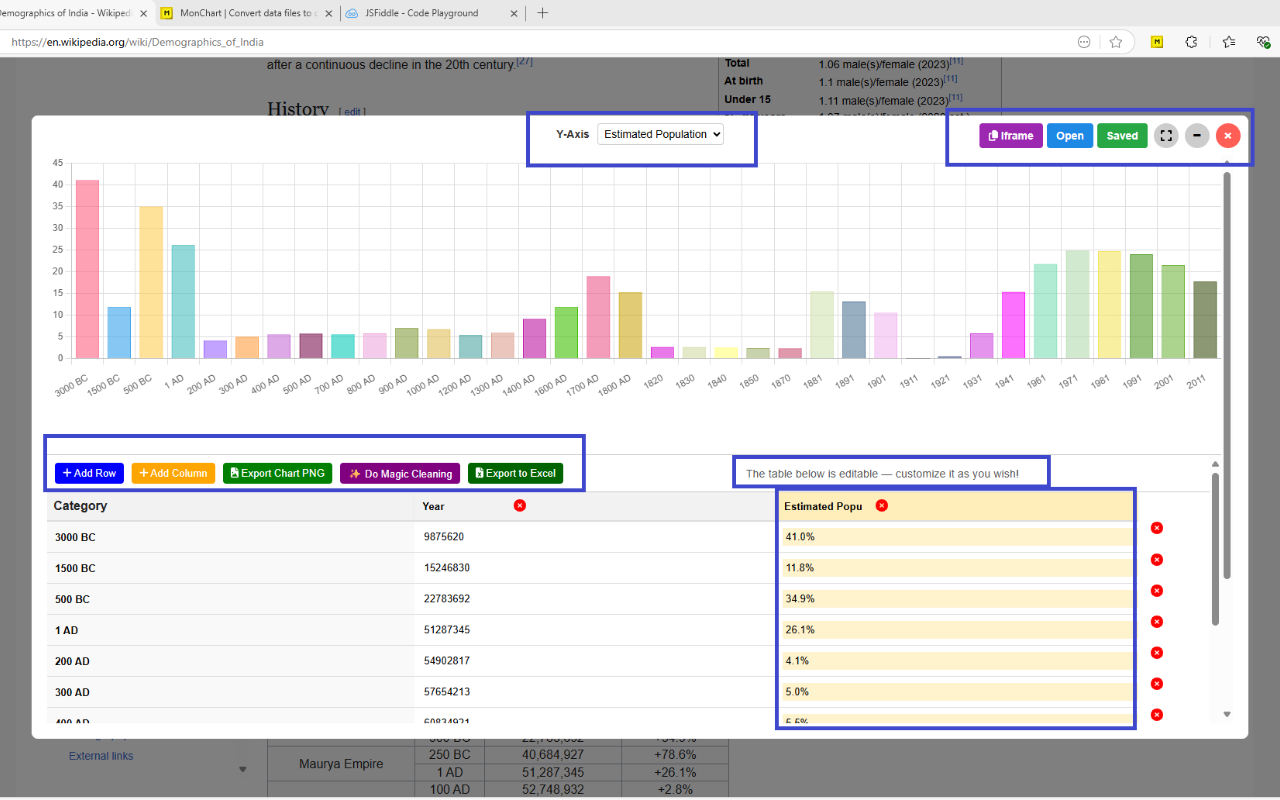Delete the 3000 BC row with its red X
The height and width of the screenshot is (800, 1280).
1157,527
